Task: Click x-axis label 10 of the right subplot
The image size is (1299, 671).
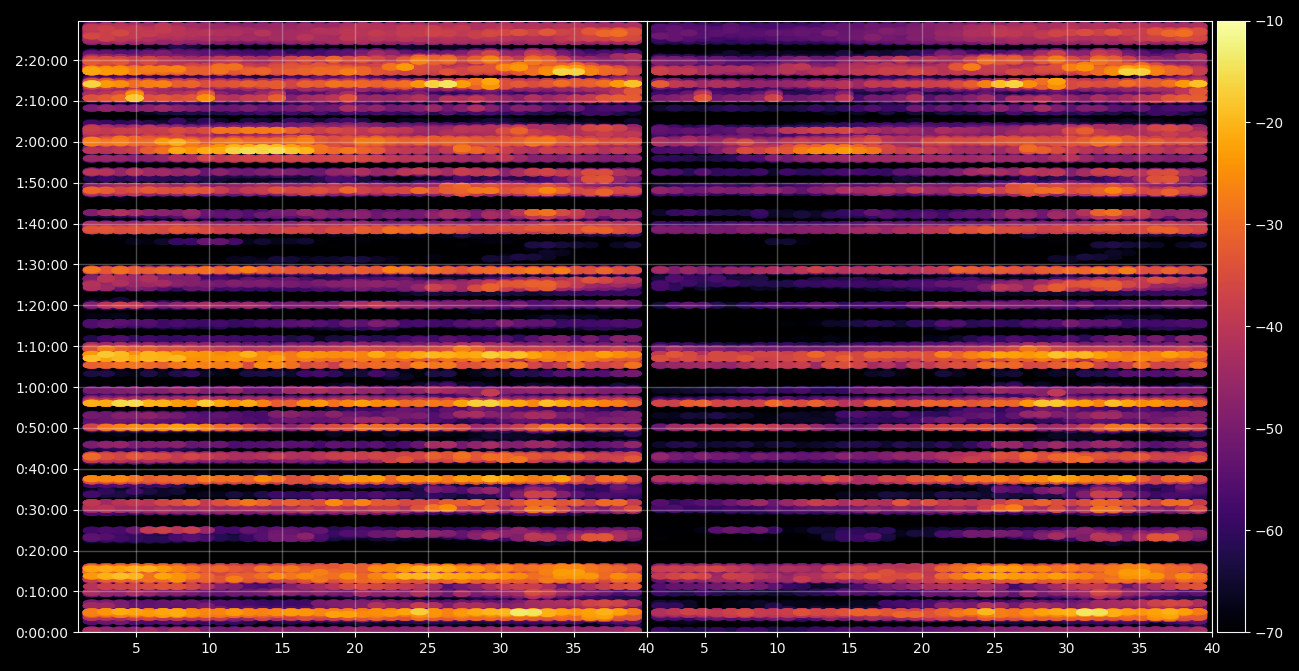Action: click(x=777, y=648)
